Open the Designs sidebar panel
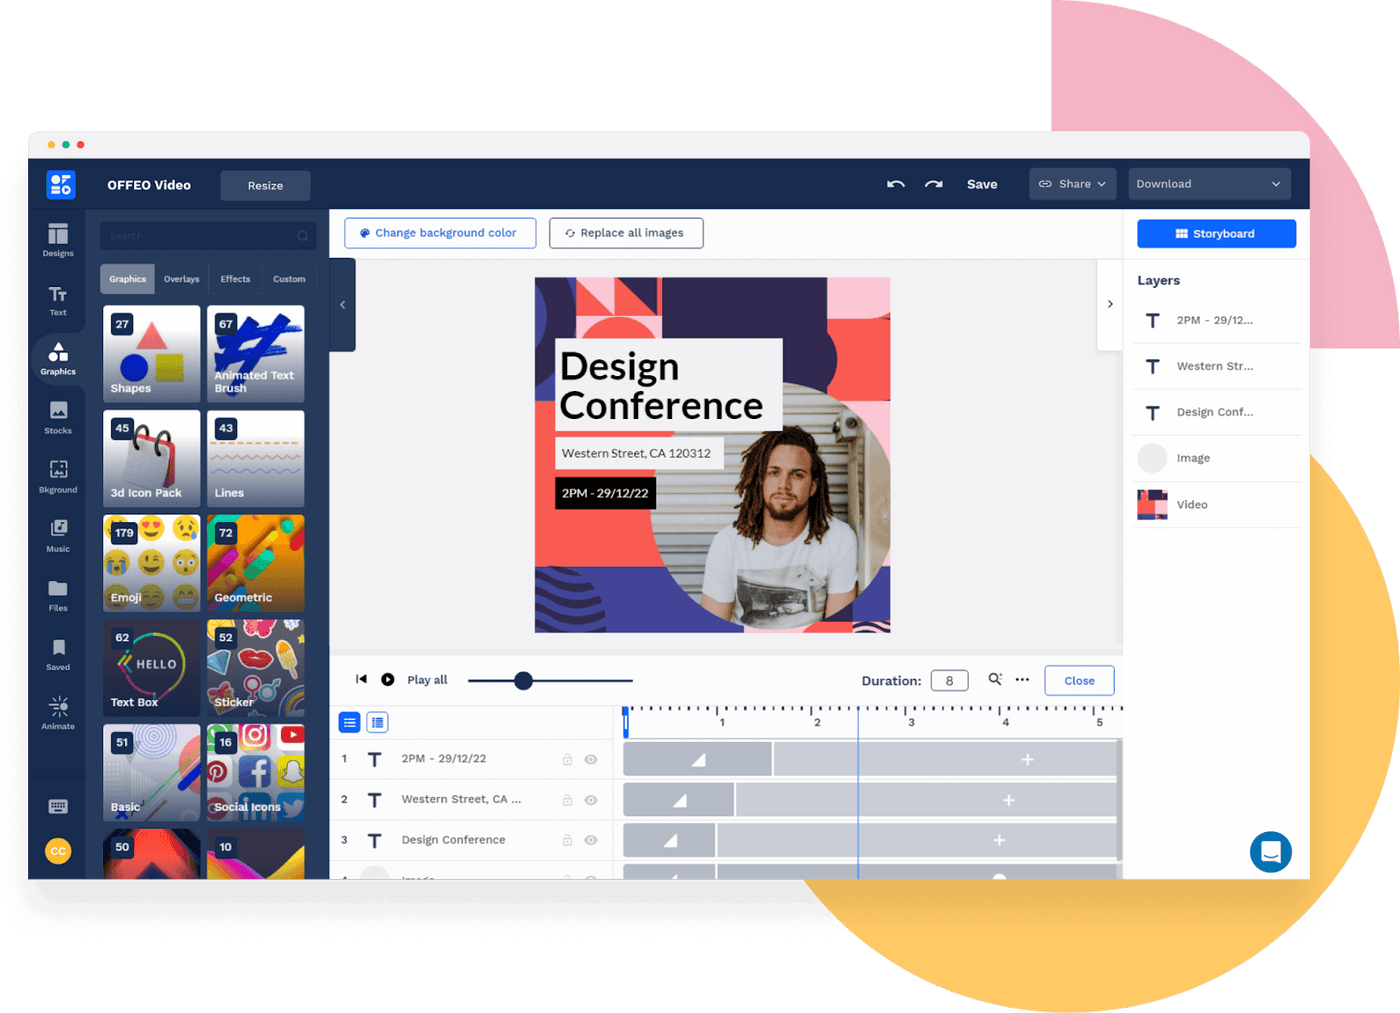The image size is (1400, 1013). (x=58, y=240)
